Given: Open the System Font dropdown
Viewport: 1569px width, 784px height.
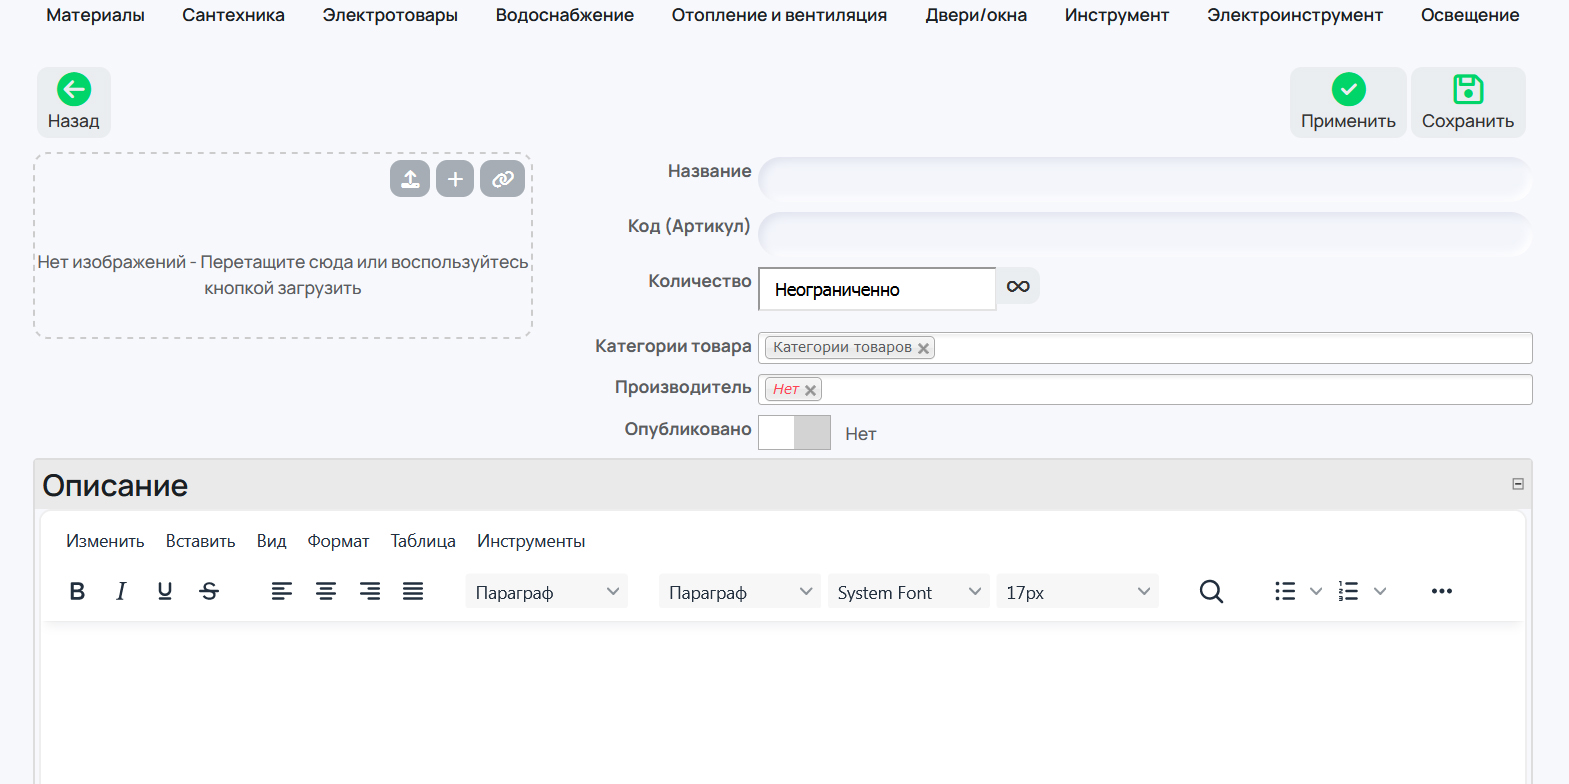Looking at the screenshot, I should pos(908,592).
